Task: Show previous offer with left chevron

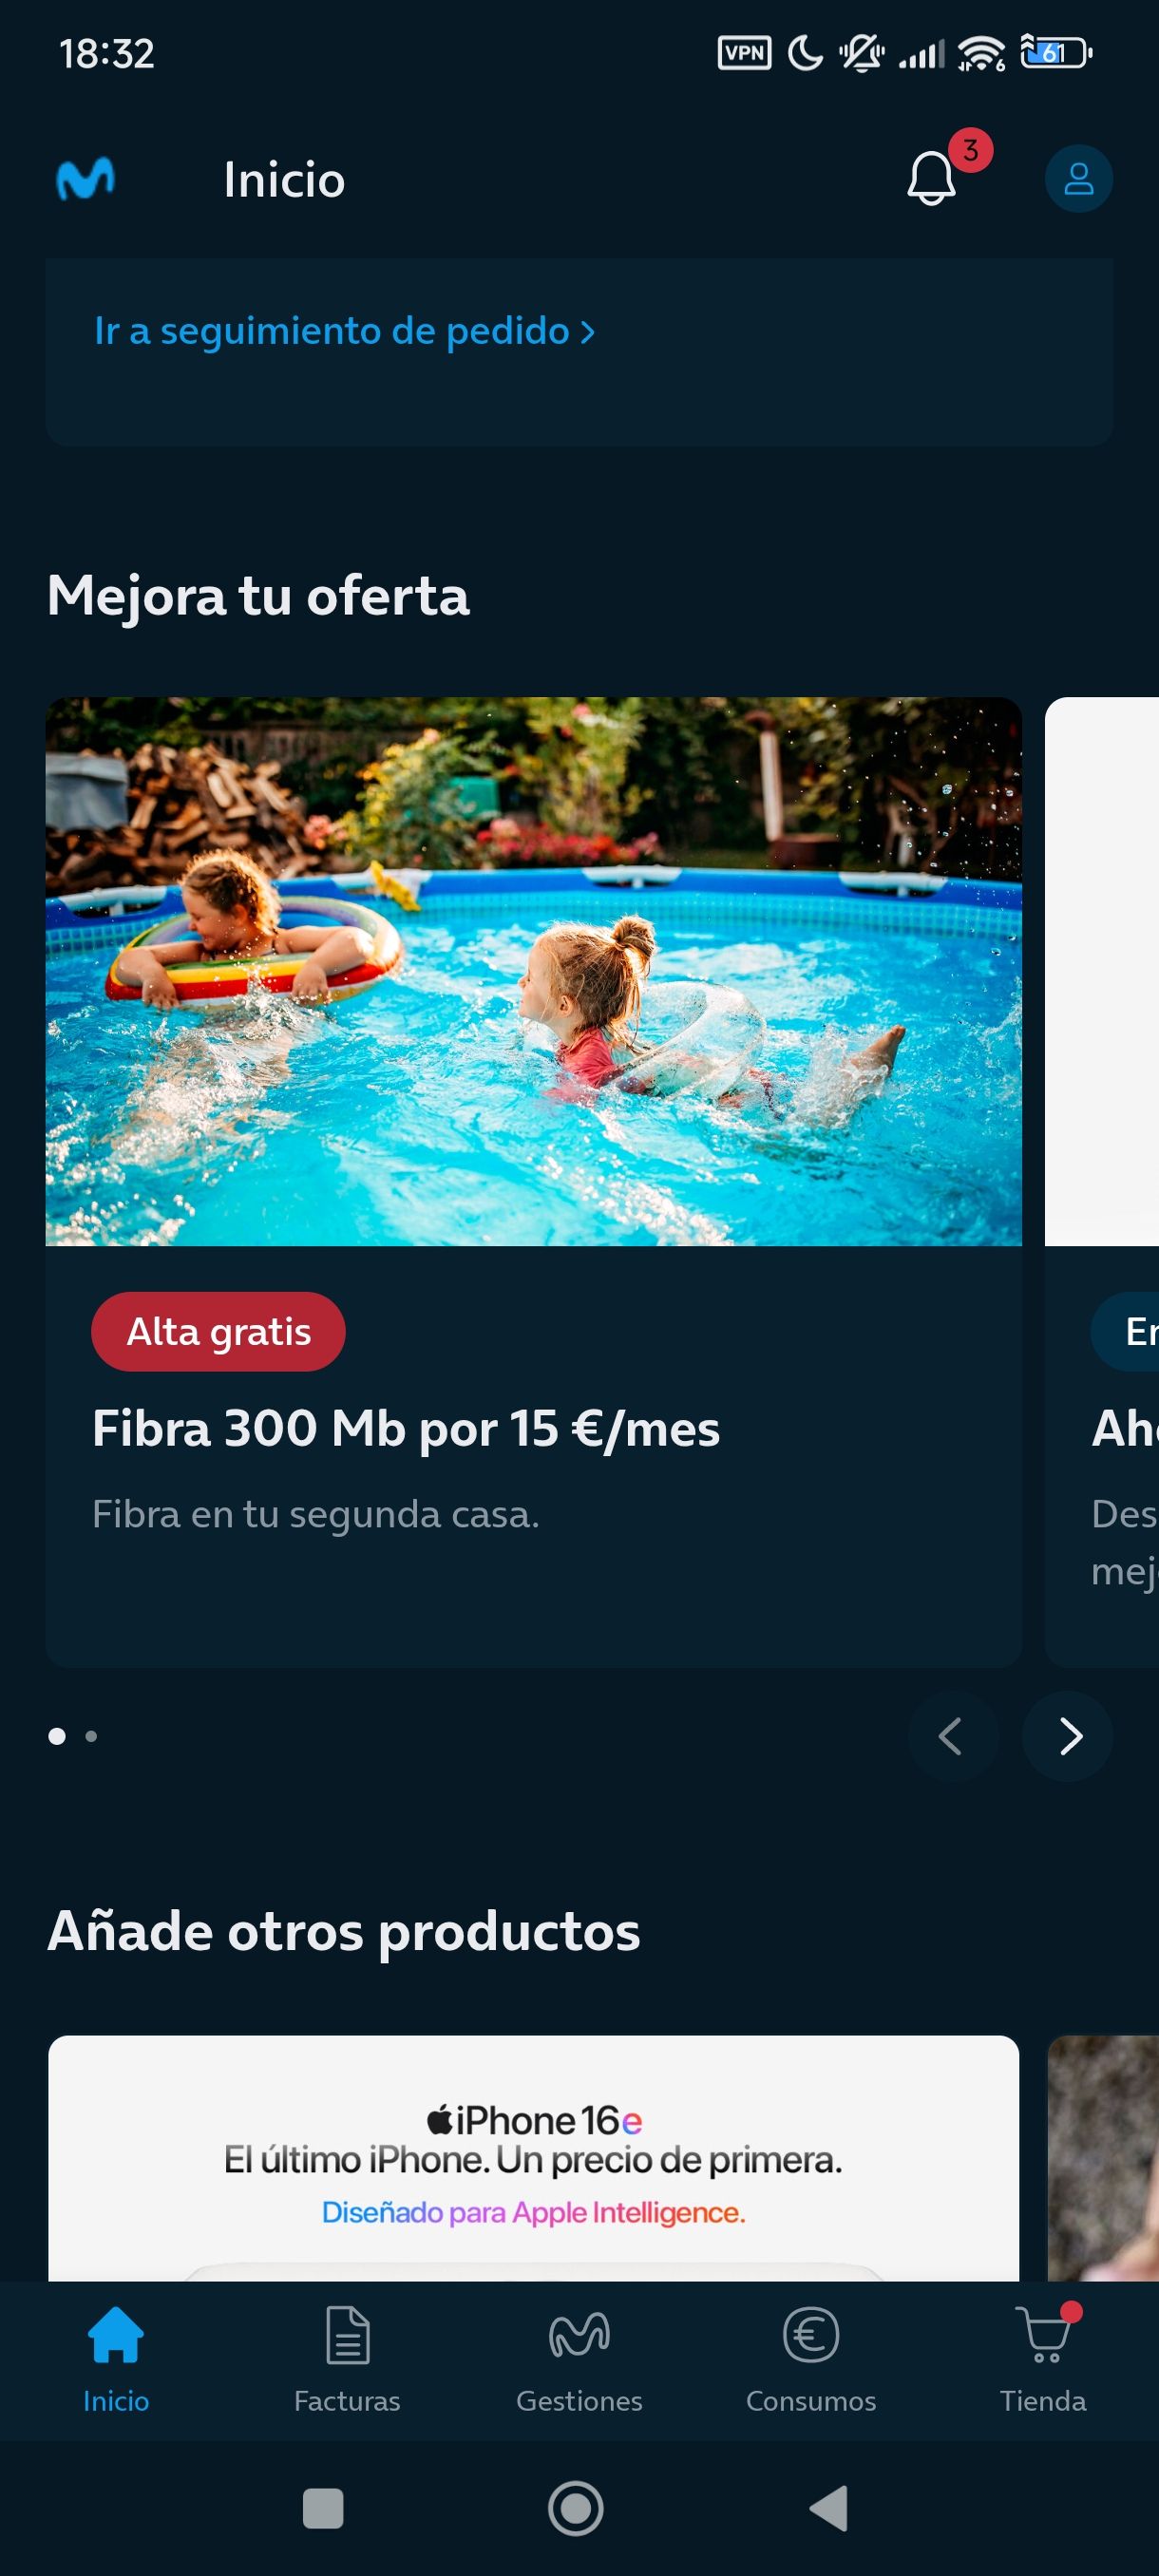Action: pos(952,1736)
